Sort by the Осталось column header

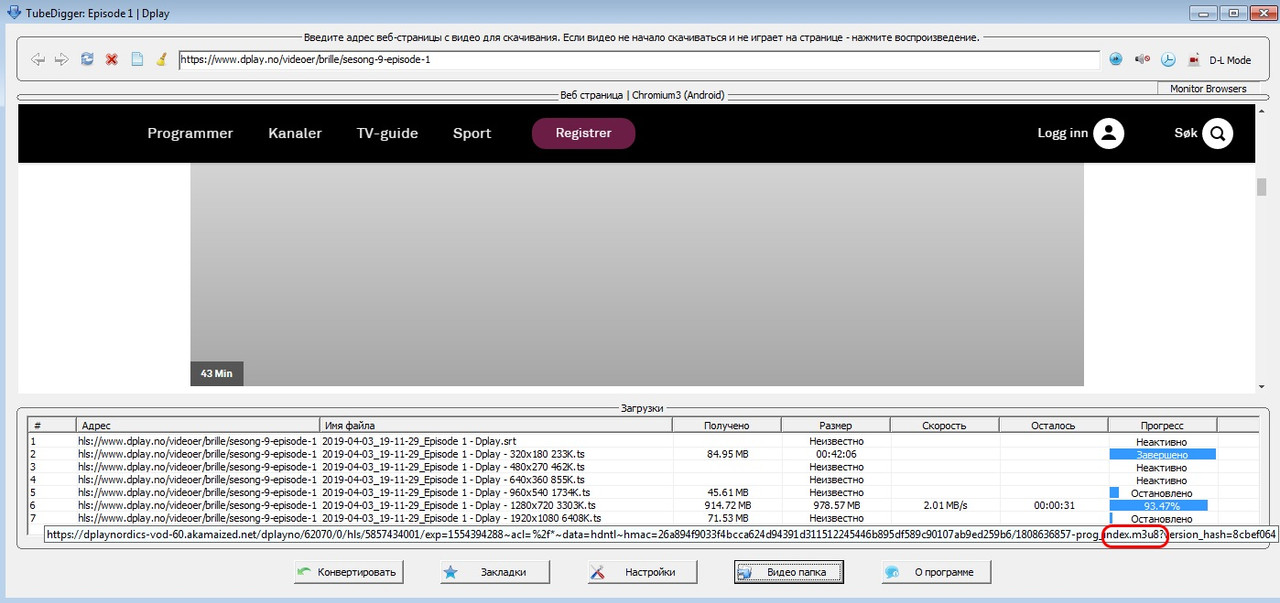pyautogui.click(x=1053, y=425)
